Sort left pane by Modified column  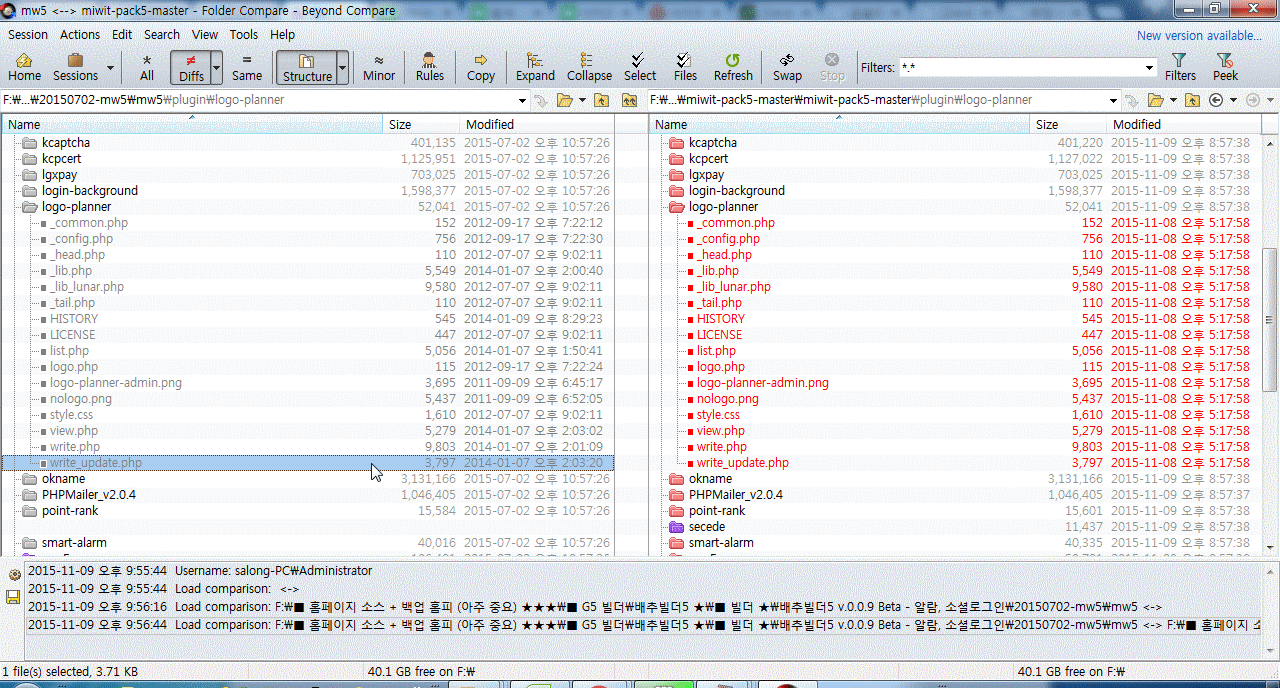(x=537, y=125)
